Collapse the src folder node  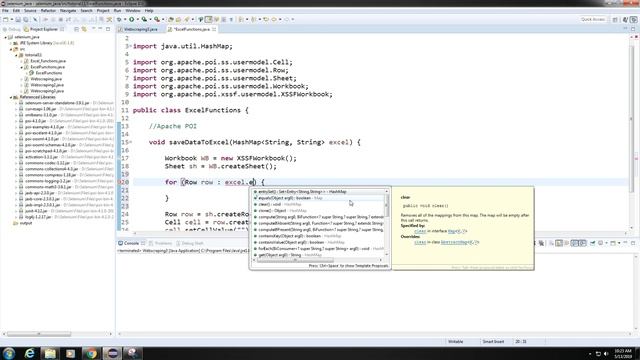[11, 49]
